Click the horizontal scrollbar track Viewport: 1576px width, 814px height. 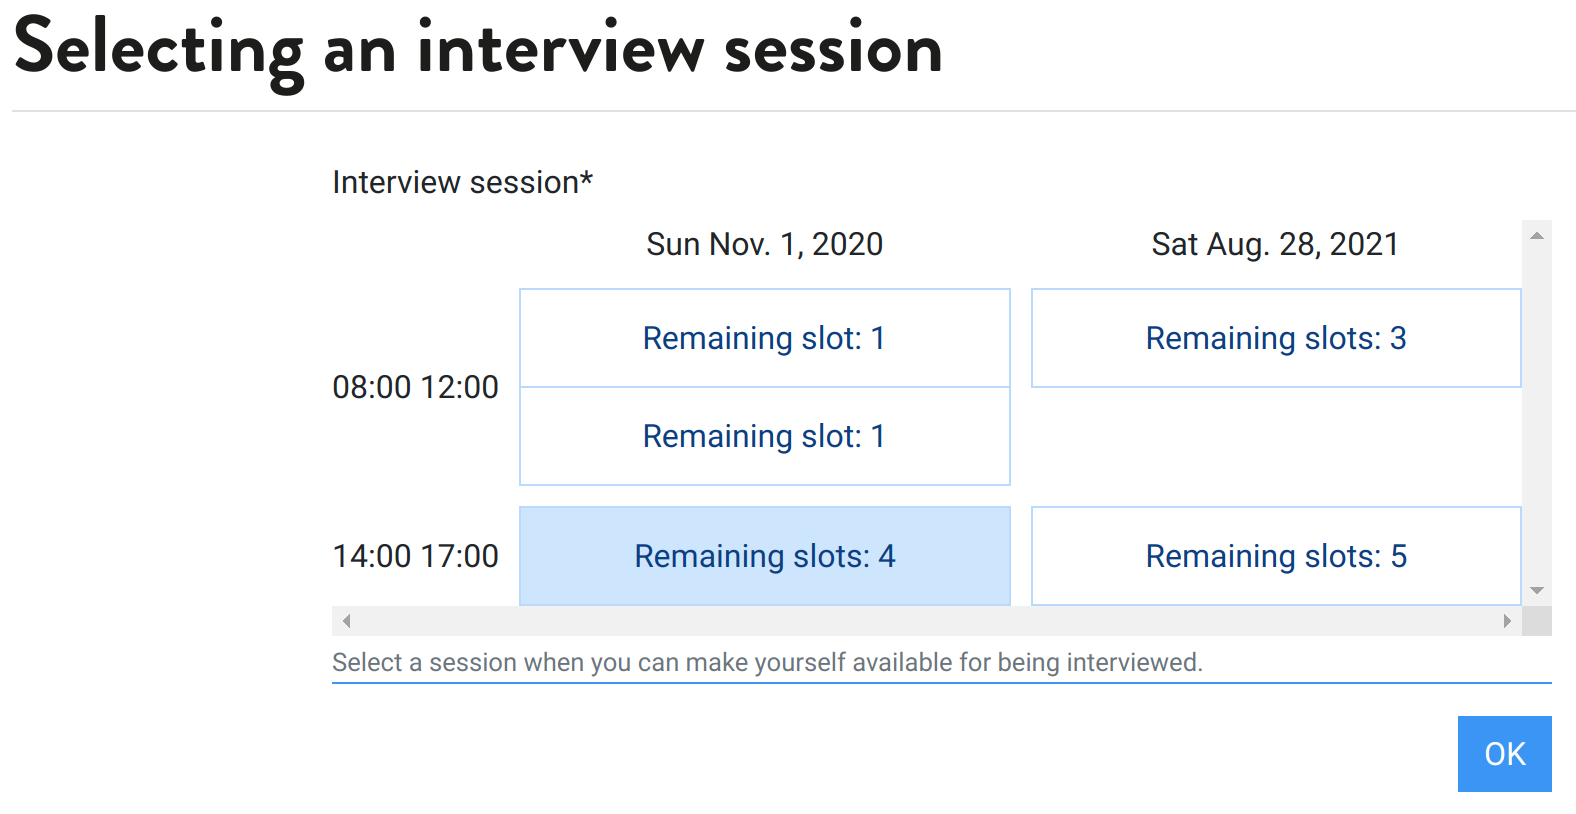[926, 621]
